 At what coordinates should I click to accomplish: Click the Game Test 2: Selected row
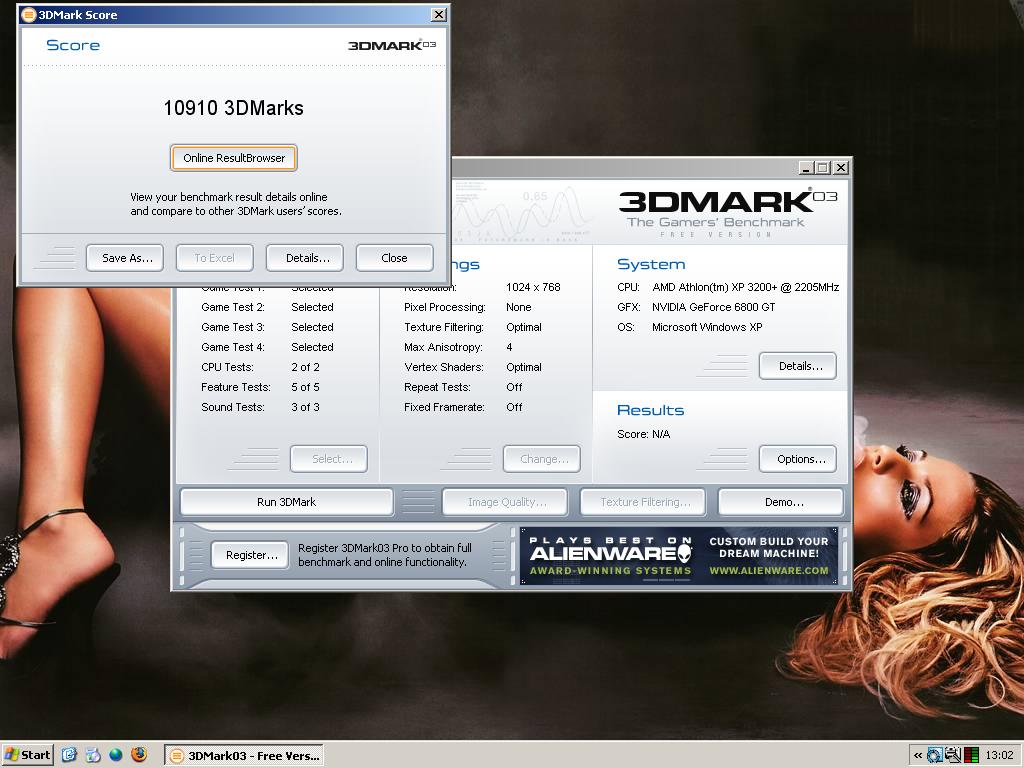point(267,307)
